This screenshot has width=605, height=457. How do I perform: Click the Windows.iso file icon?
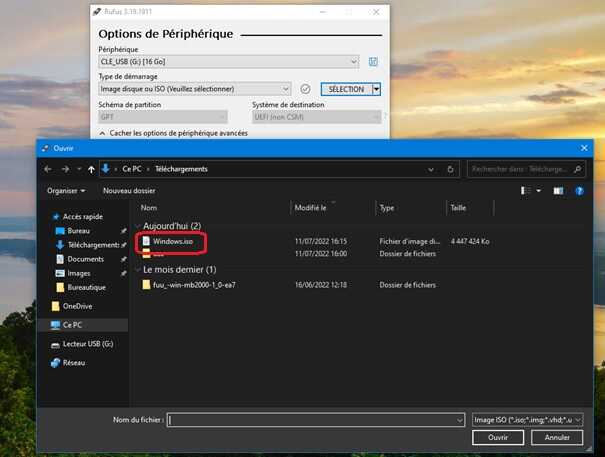coord(146,241)
